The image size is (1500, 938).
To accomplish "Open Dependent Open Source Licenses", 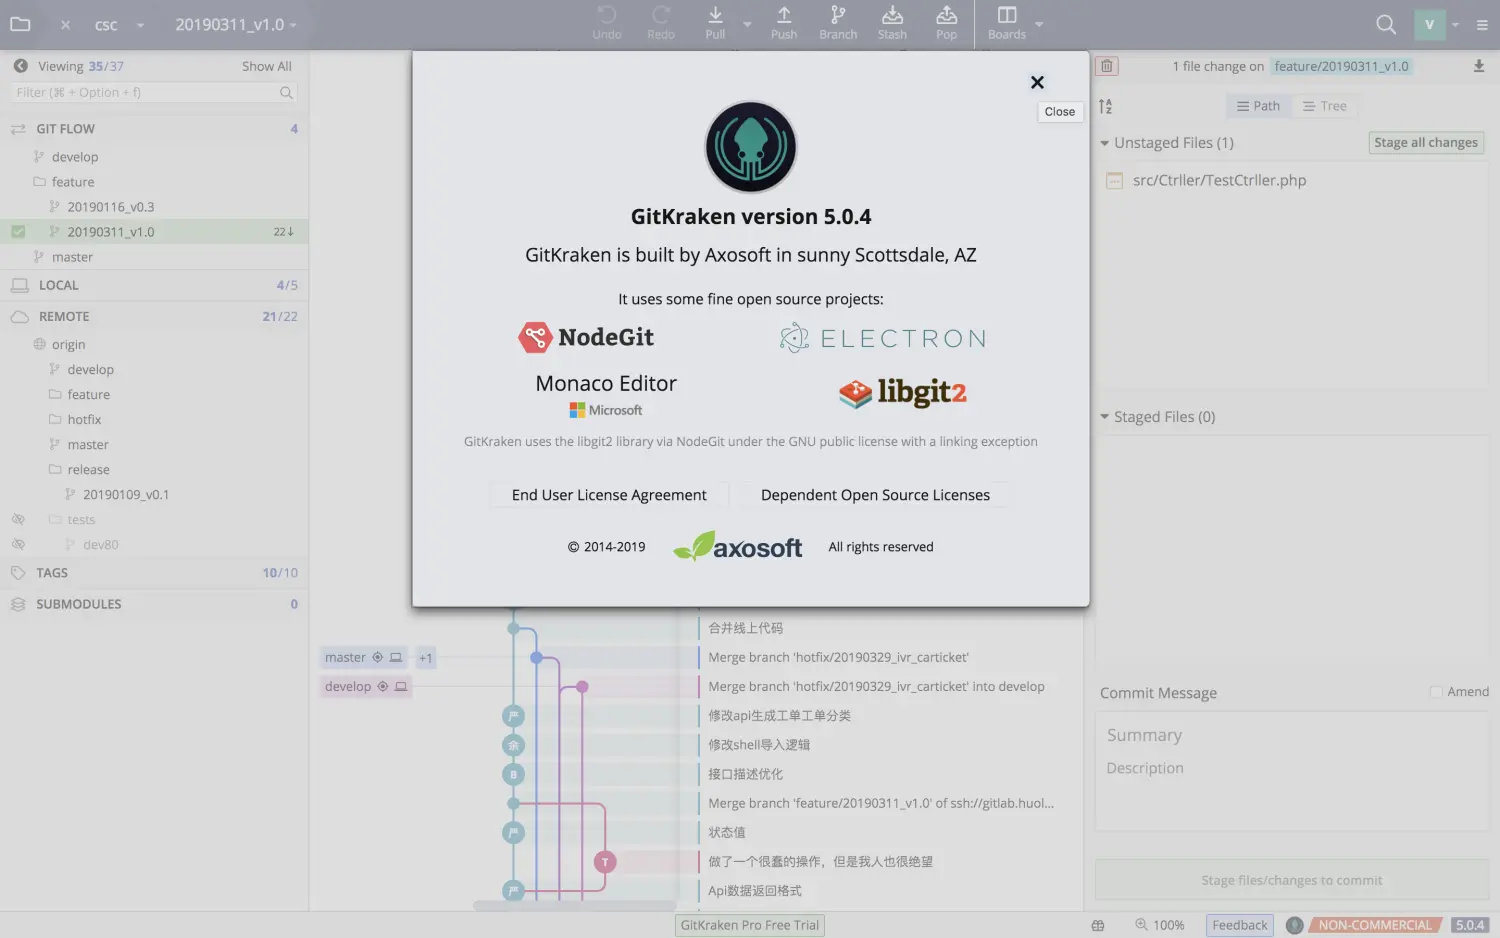I will pyautogui.click(x=875, y=495).
